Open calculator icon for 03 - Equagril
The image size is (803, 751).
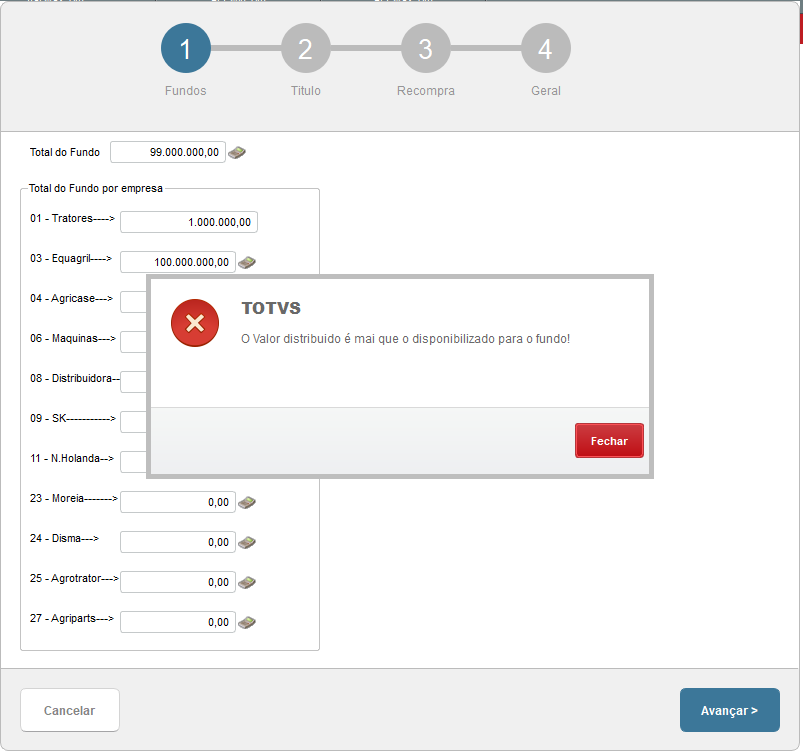(247, 262)
